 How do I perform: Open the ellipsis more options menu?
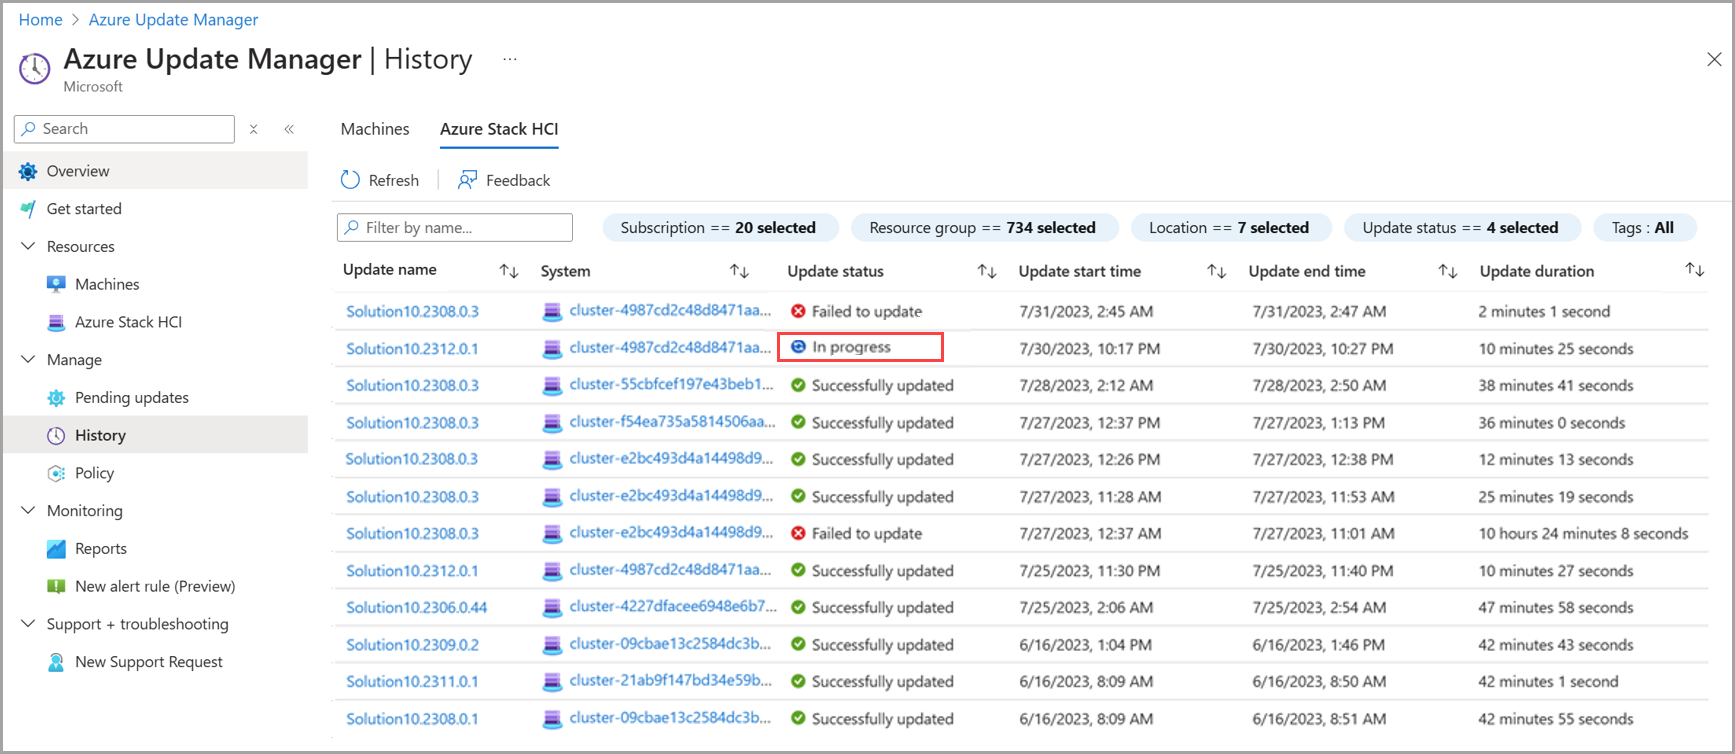(x=510, y=59)
